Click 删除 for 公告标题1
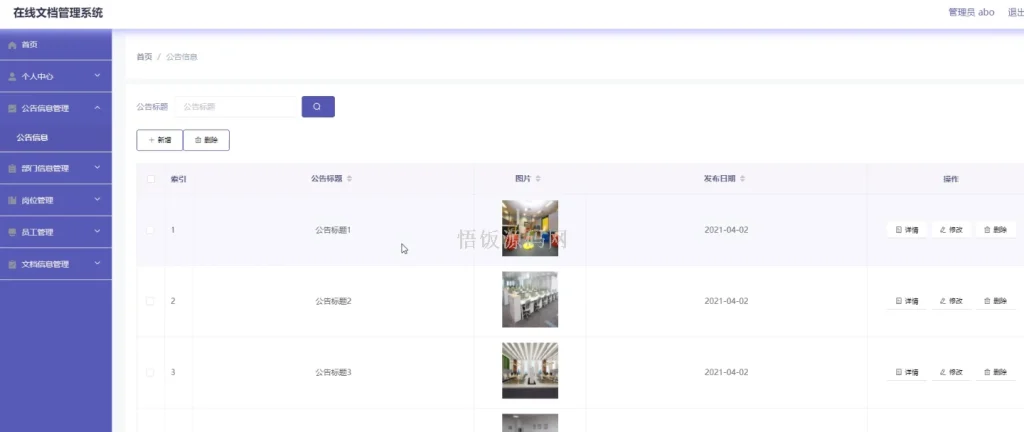The height and width of the screenshot is (432, 1024). [996, 230]
